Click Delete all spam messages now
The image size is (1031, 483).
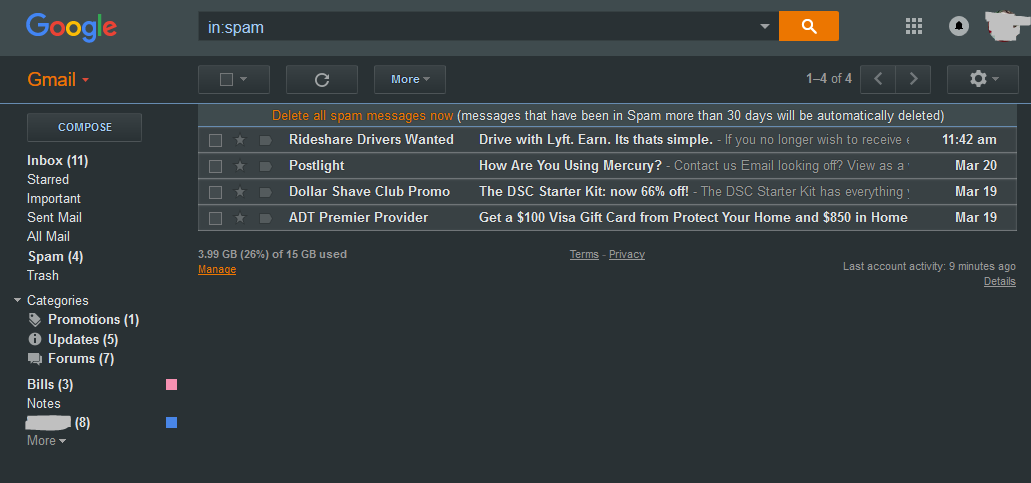362,116
